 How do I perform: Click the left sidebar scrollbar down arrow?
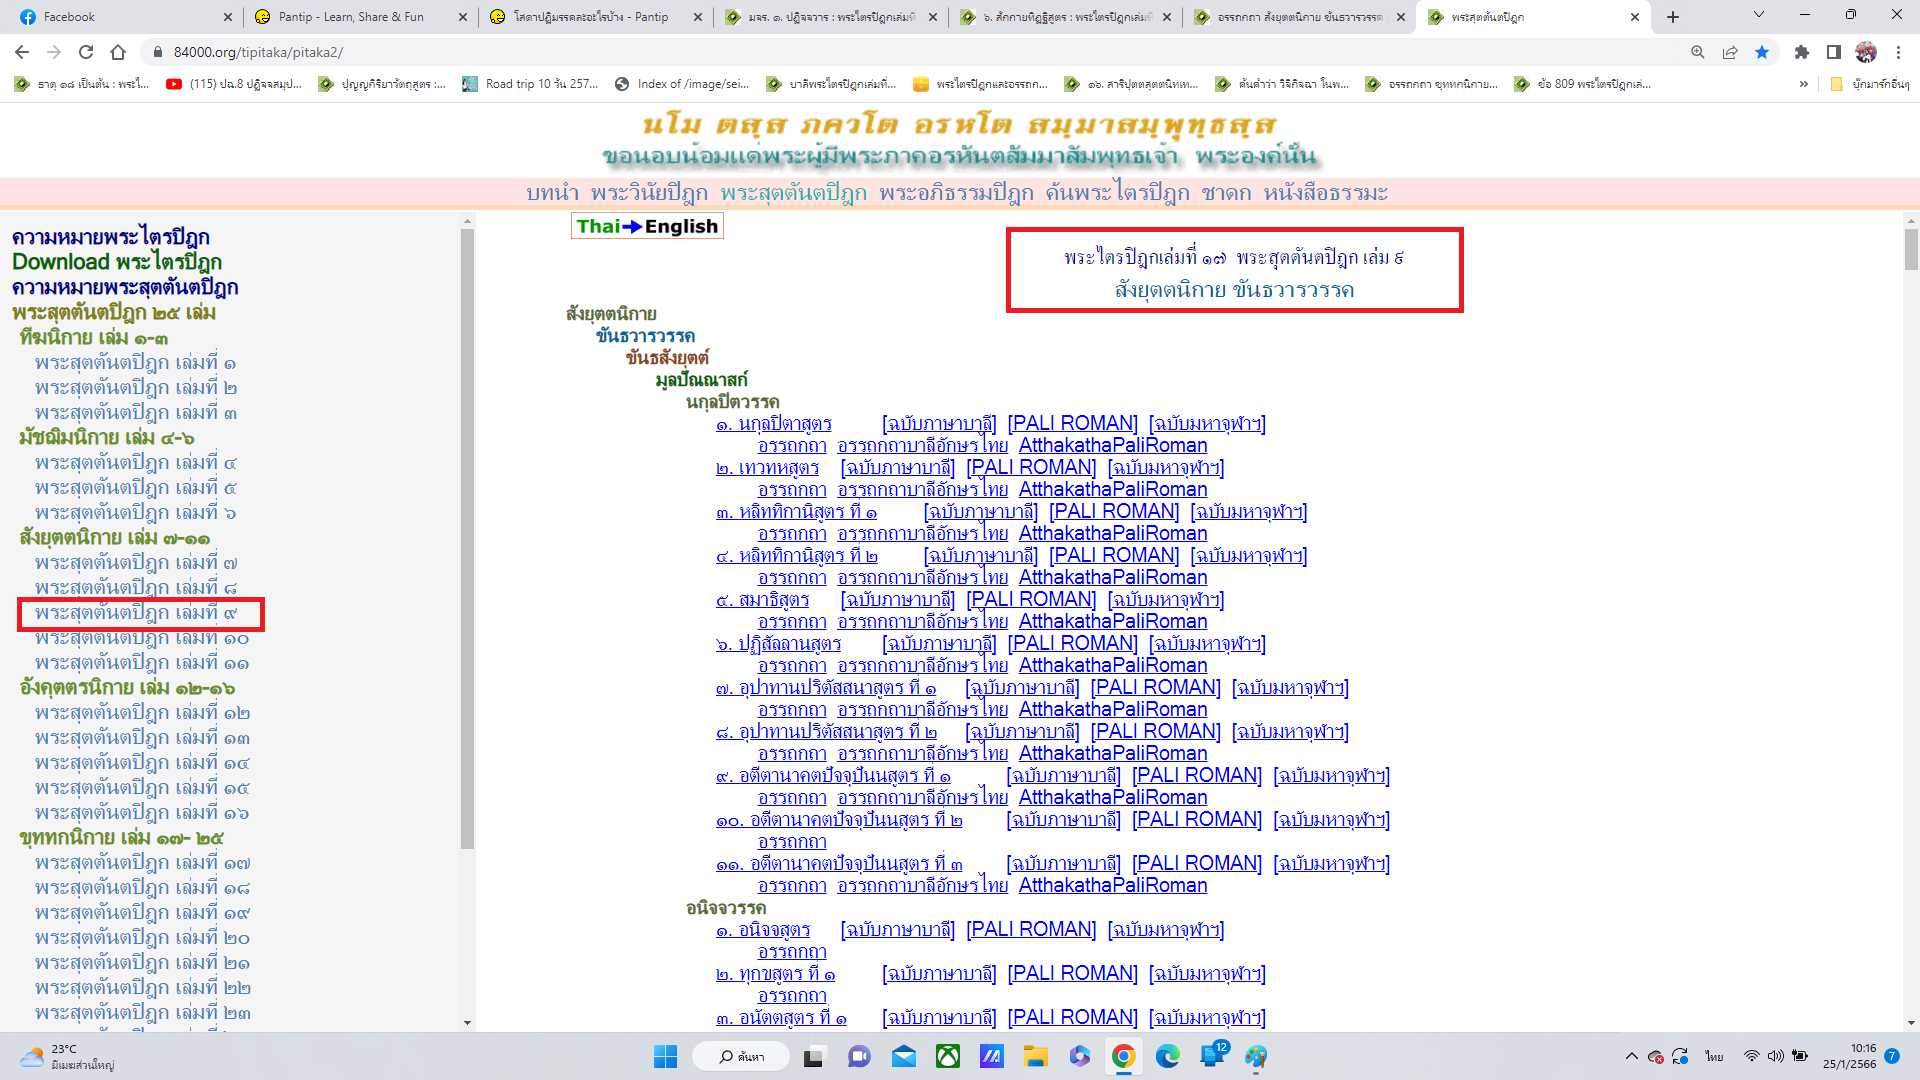[x=467, y=1022]
